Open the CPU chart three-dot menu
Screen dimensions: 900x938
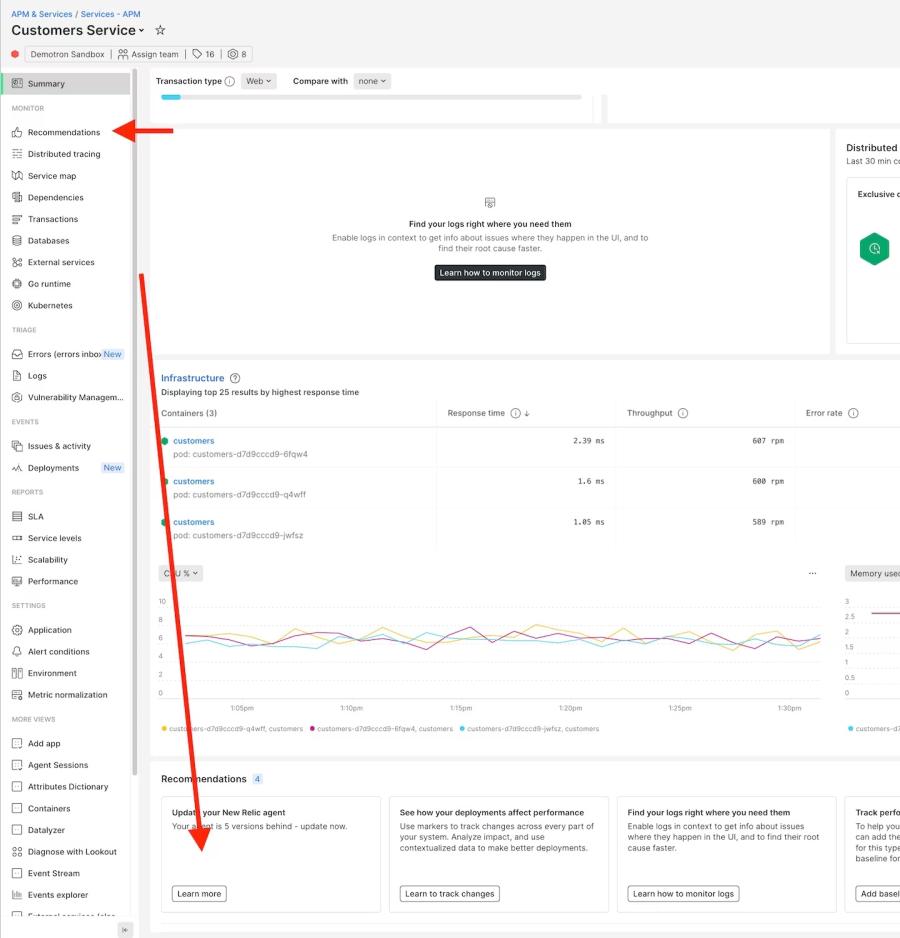pyautogui.click(x=812, y=573)
